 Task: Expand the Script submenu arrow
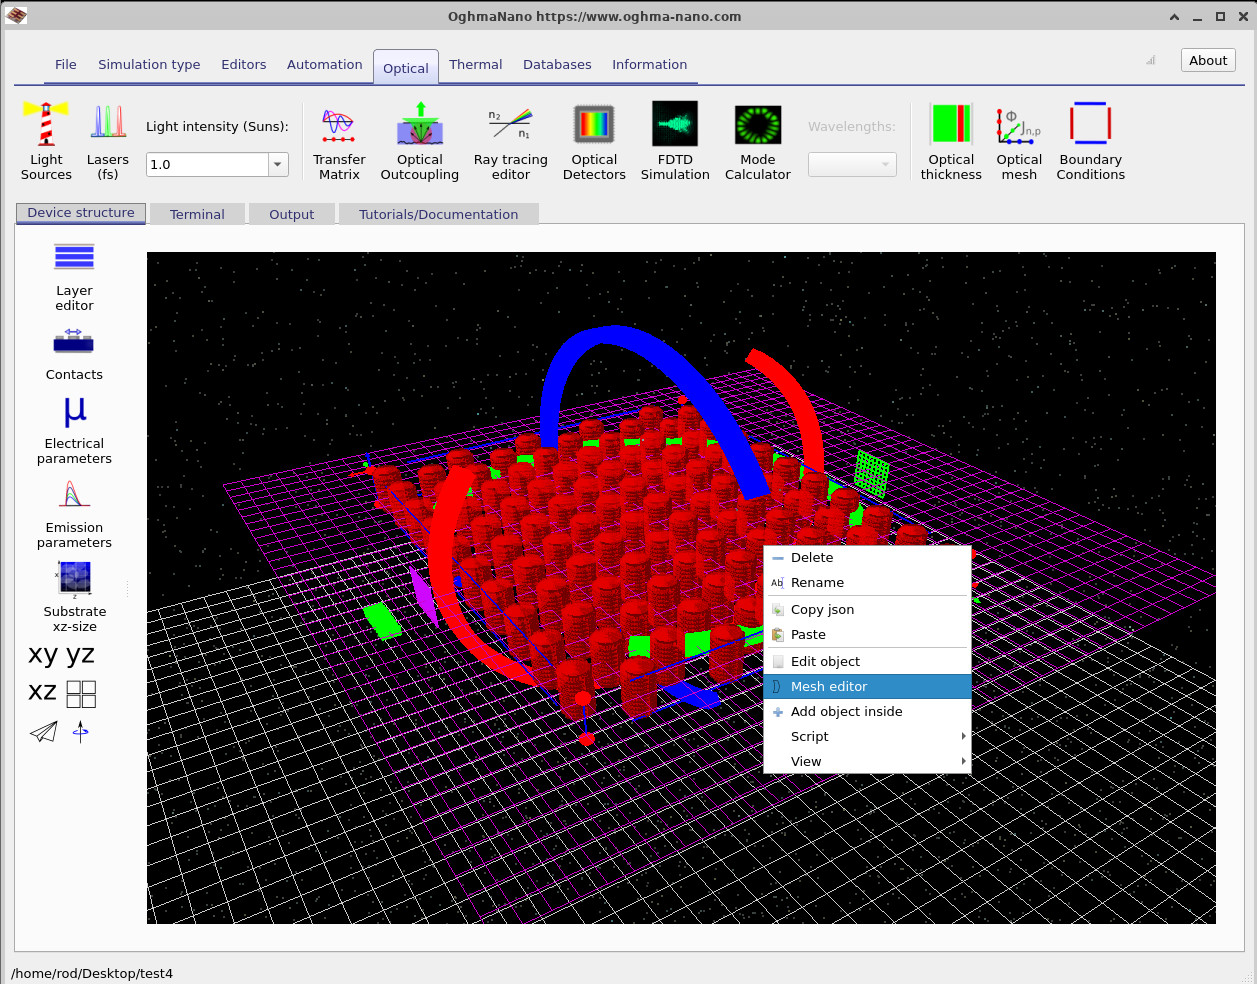964,736
